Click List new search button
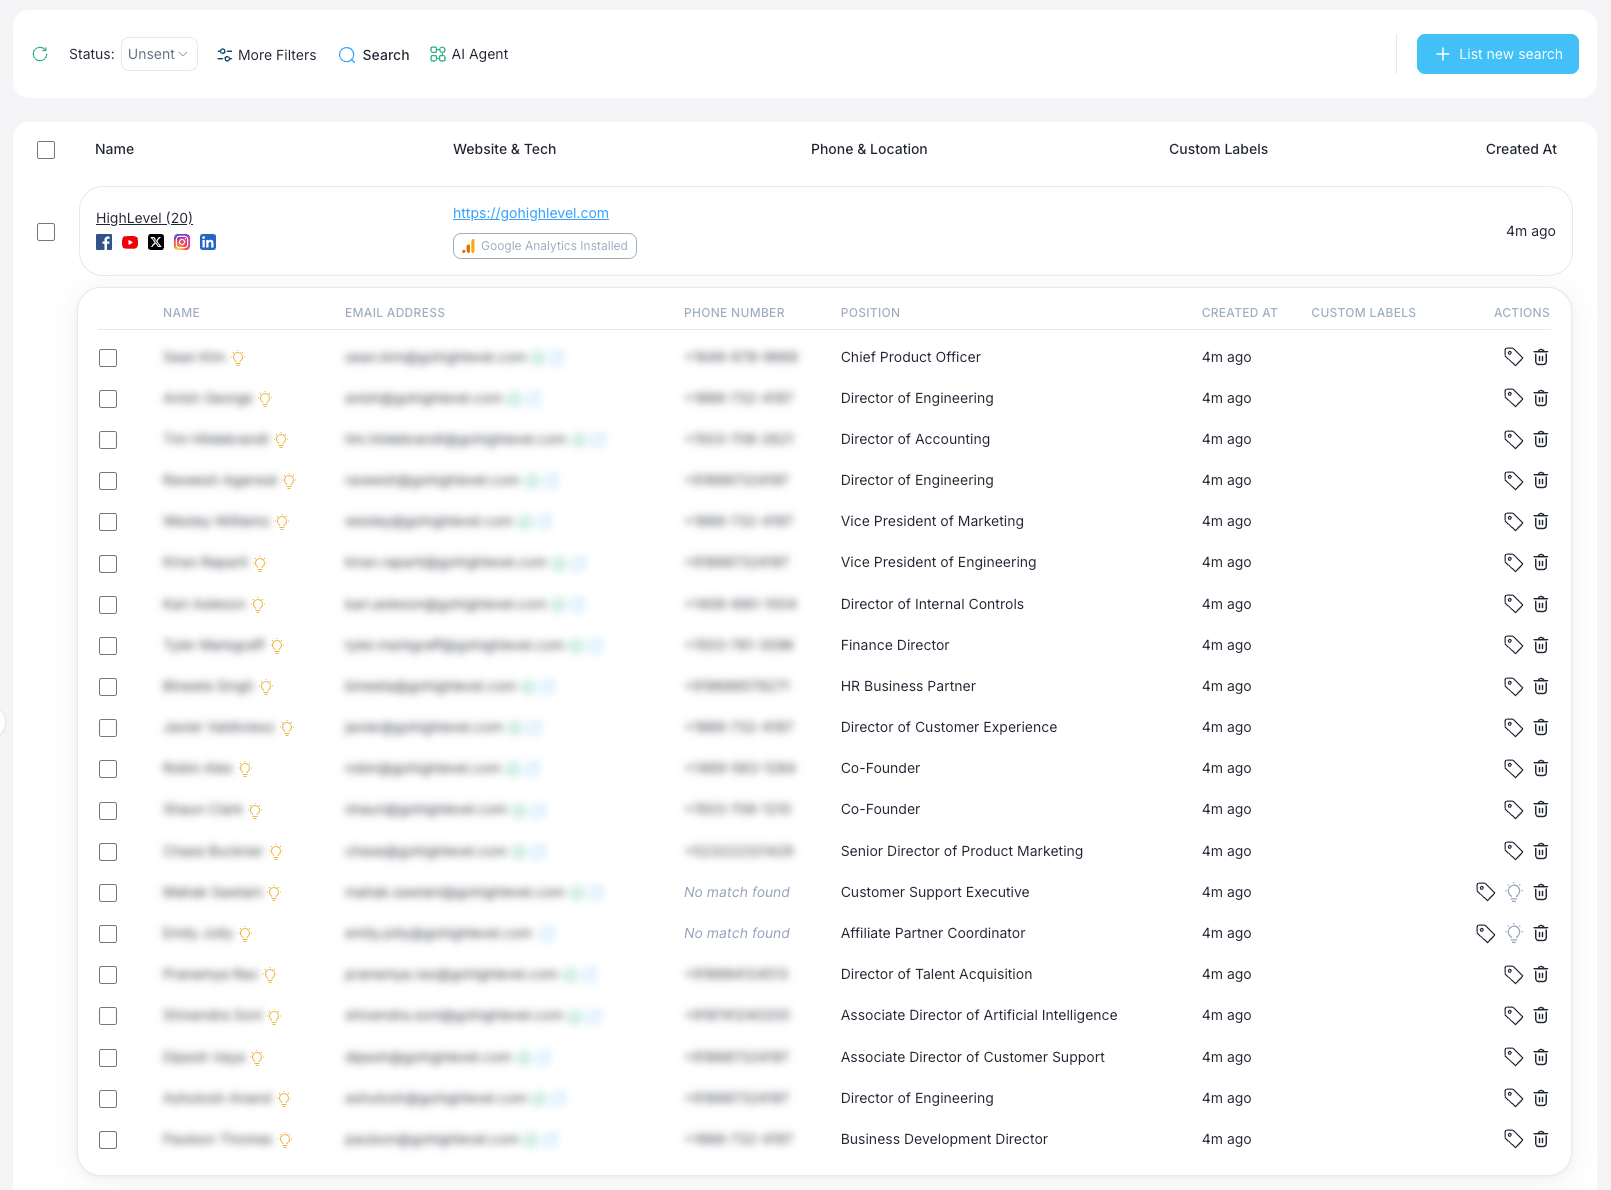 (1497, 54)
